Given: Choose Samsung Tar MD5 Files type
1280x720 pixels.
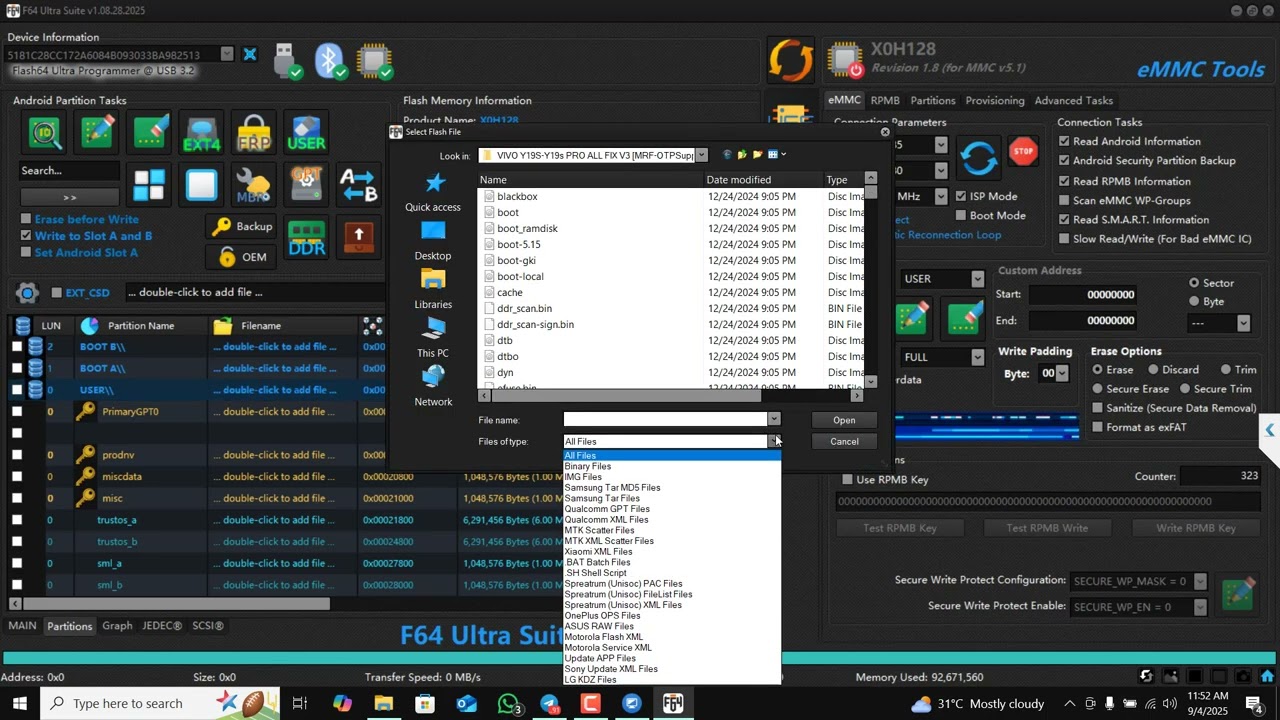Looking at the screenshot, I should (612, 488).
